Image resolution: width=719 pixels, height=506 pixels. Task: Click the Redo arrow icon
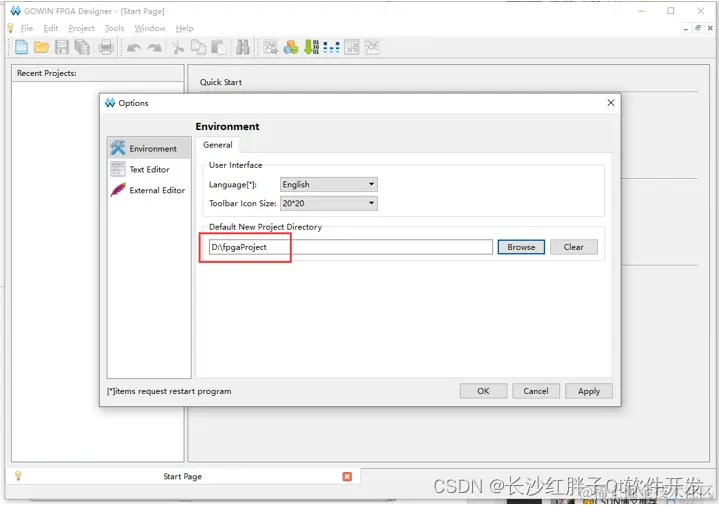tap(155, 48)
